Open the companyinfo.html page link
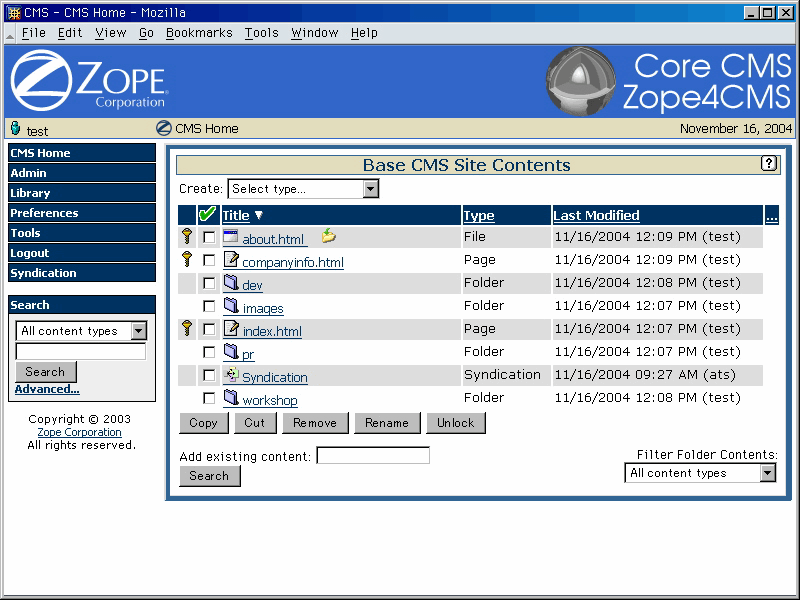The height and width of the screenshot is (600, 800). (293, 262)
